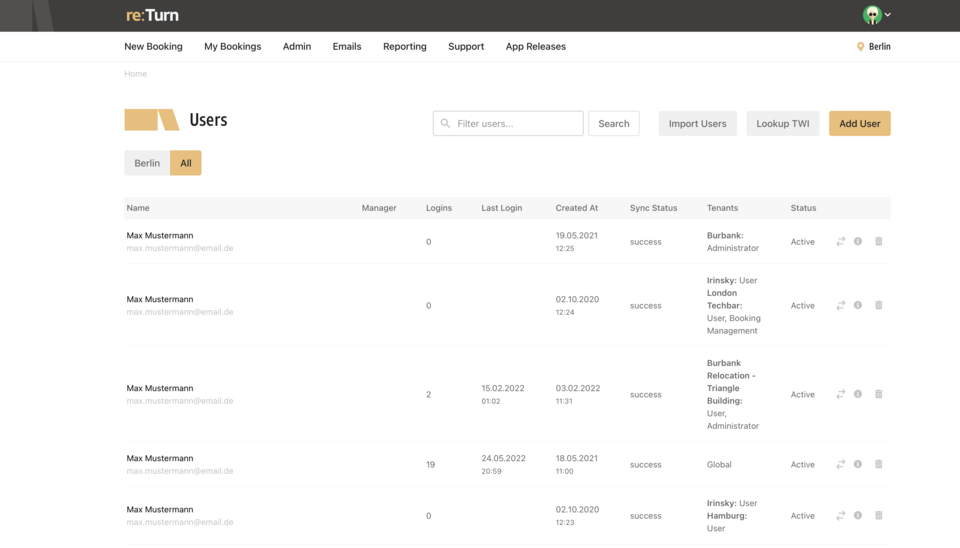The width and height of the screenshot is (960, 548).
Task: Click trash icon in London Techbar row
Action: [x=879, y=305]
